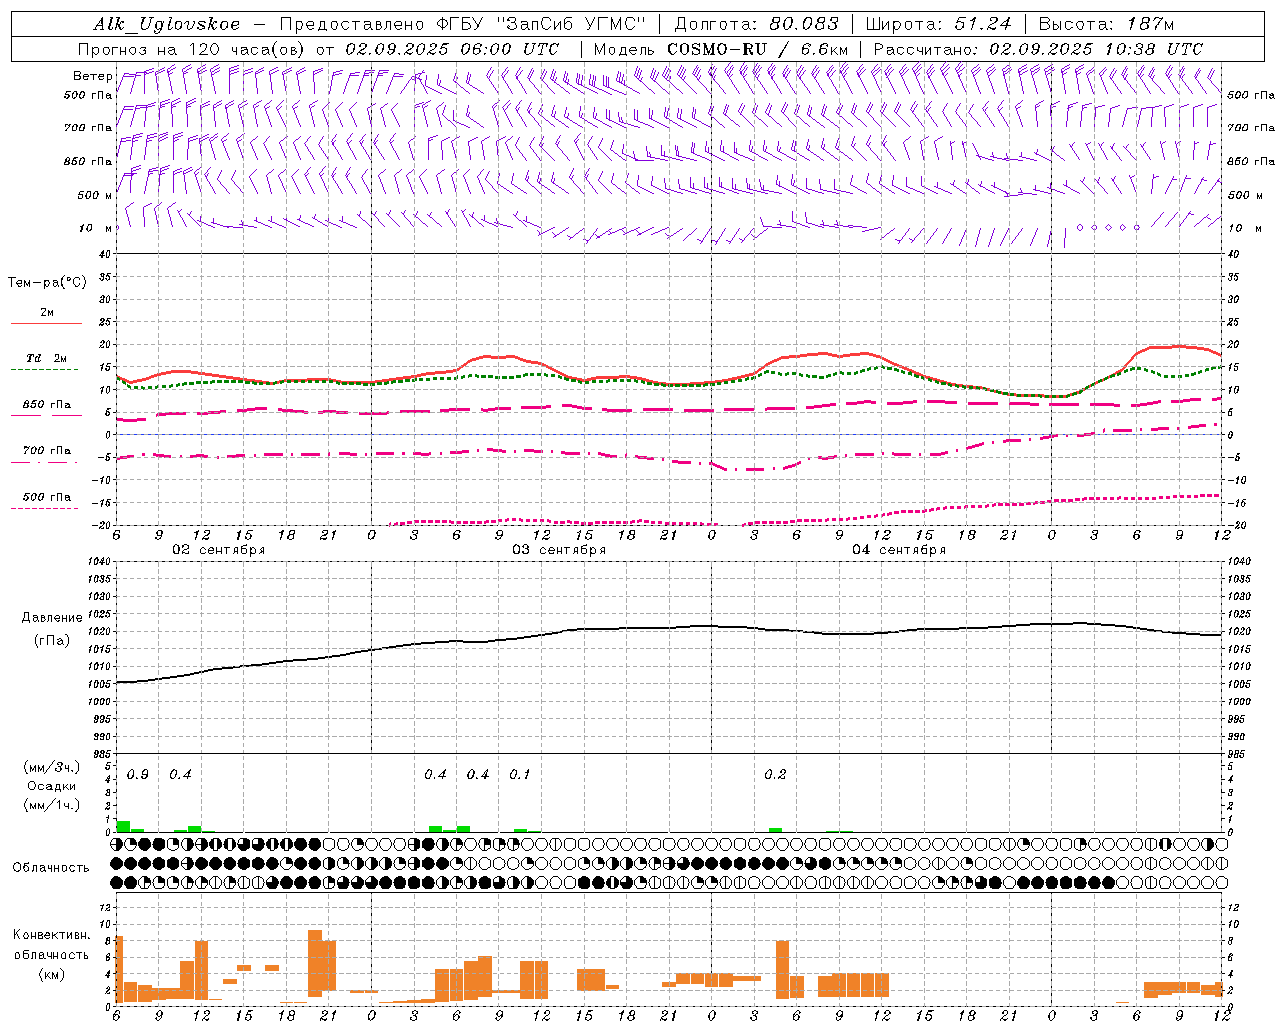Click the Давление pressure label
Image resolution: width=1280 pixels, height=1024 pixels.
point(50,618)
